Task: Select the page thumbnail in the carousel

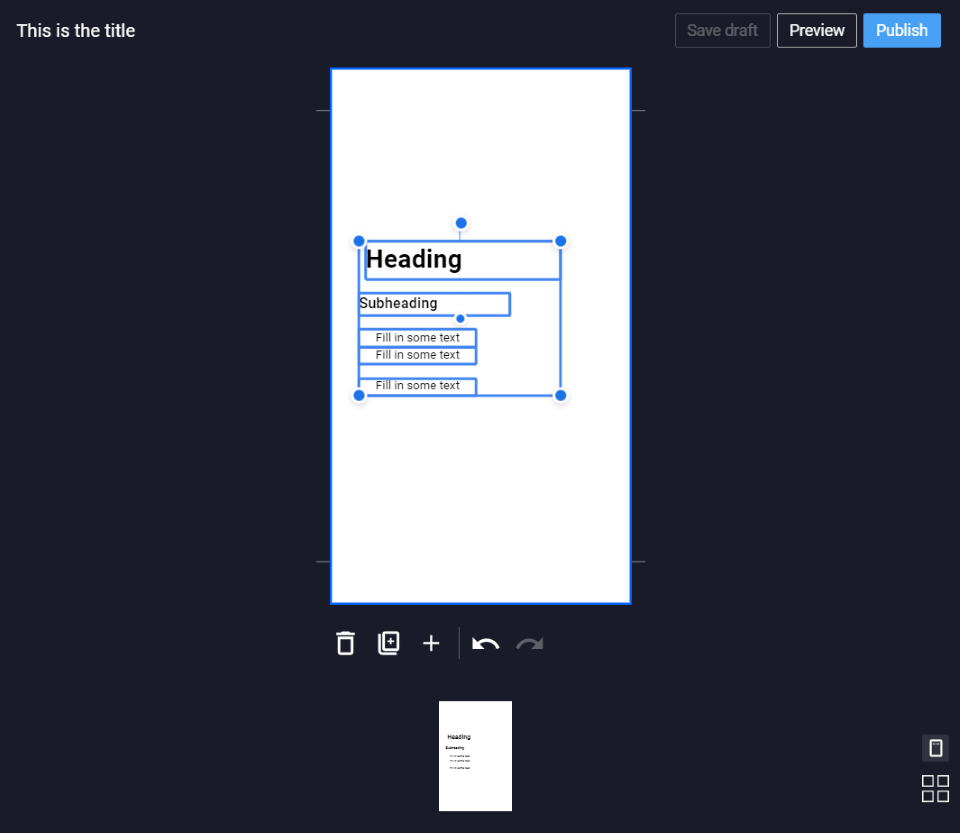Action: [x=475, y=756]
